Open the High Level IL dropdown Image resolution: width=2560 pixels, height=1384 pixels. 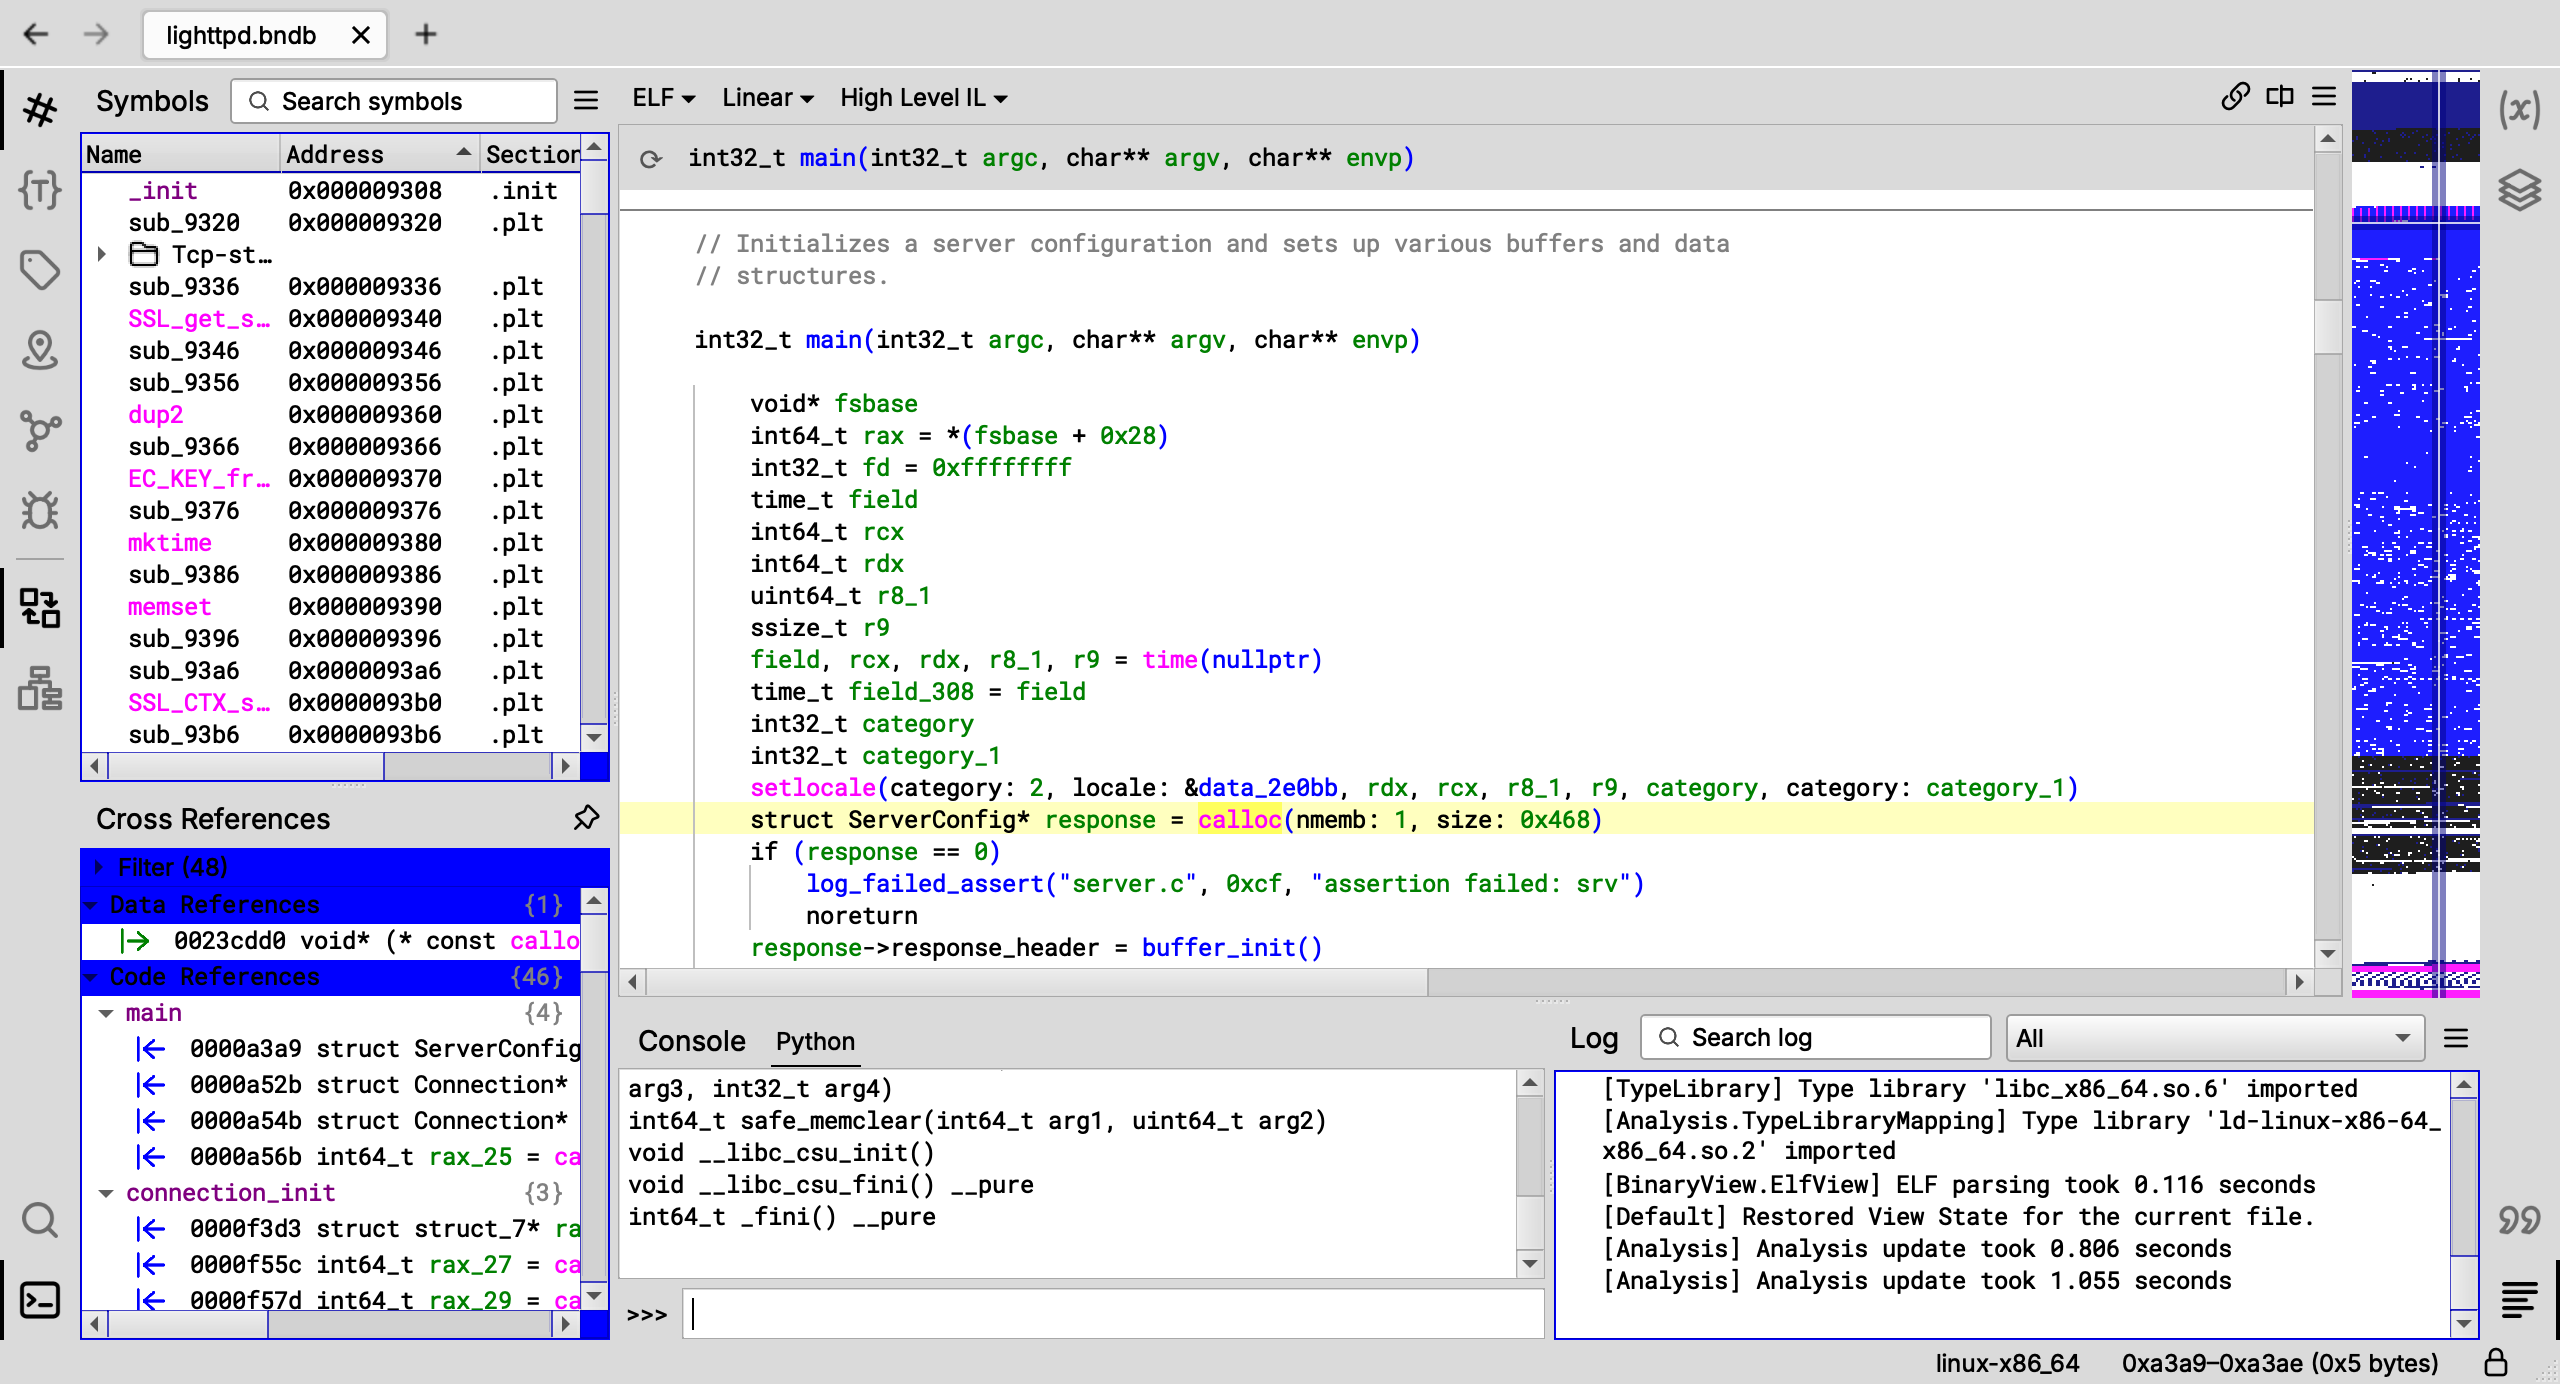coord(923,98)
